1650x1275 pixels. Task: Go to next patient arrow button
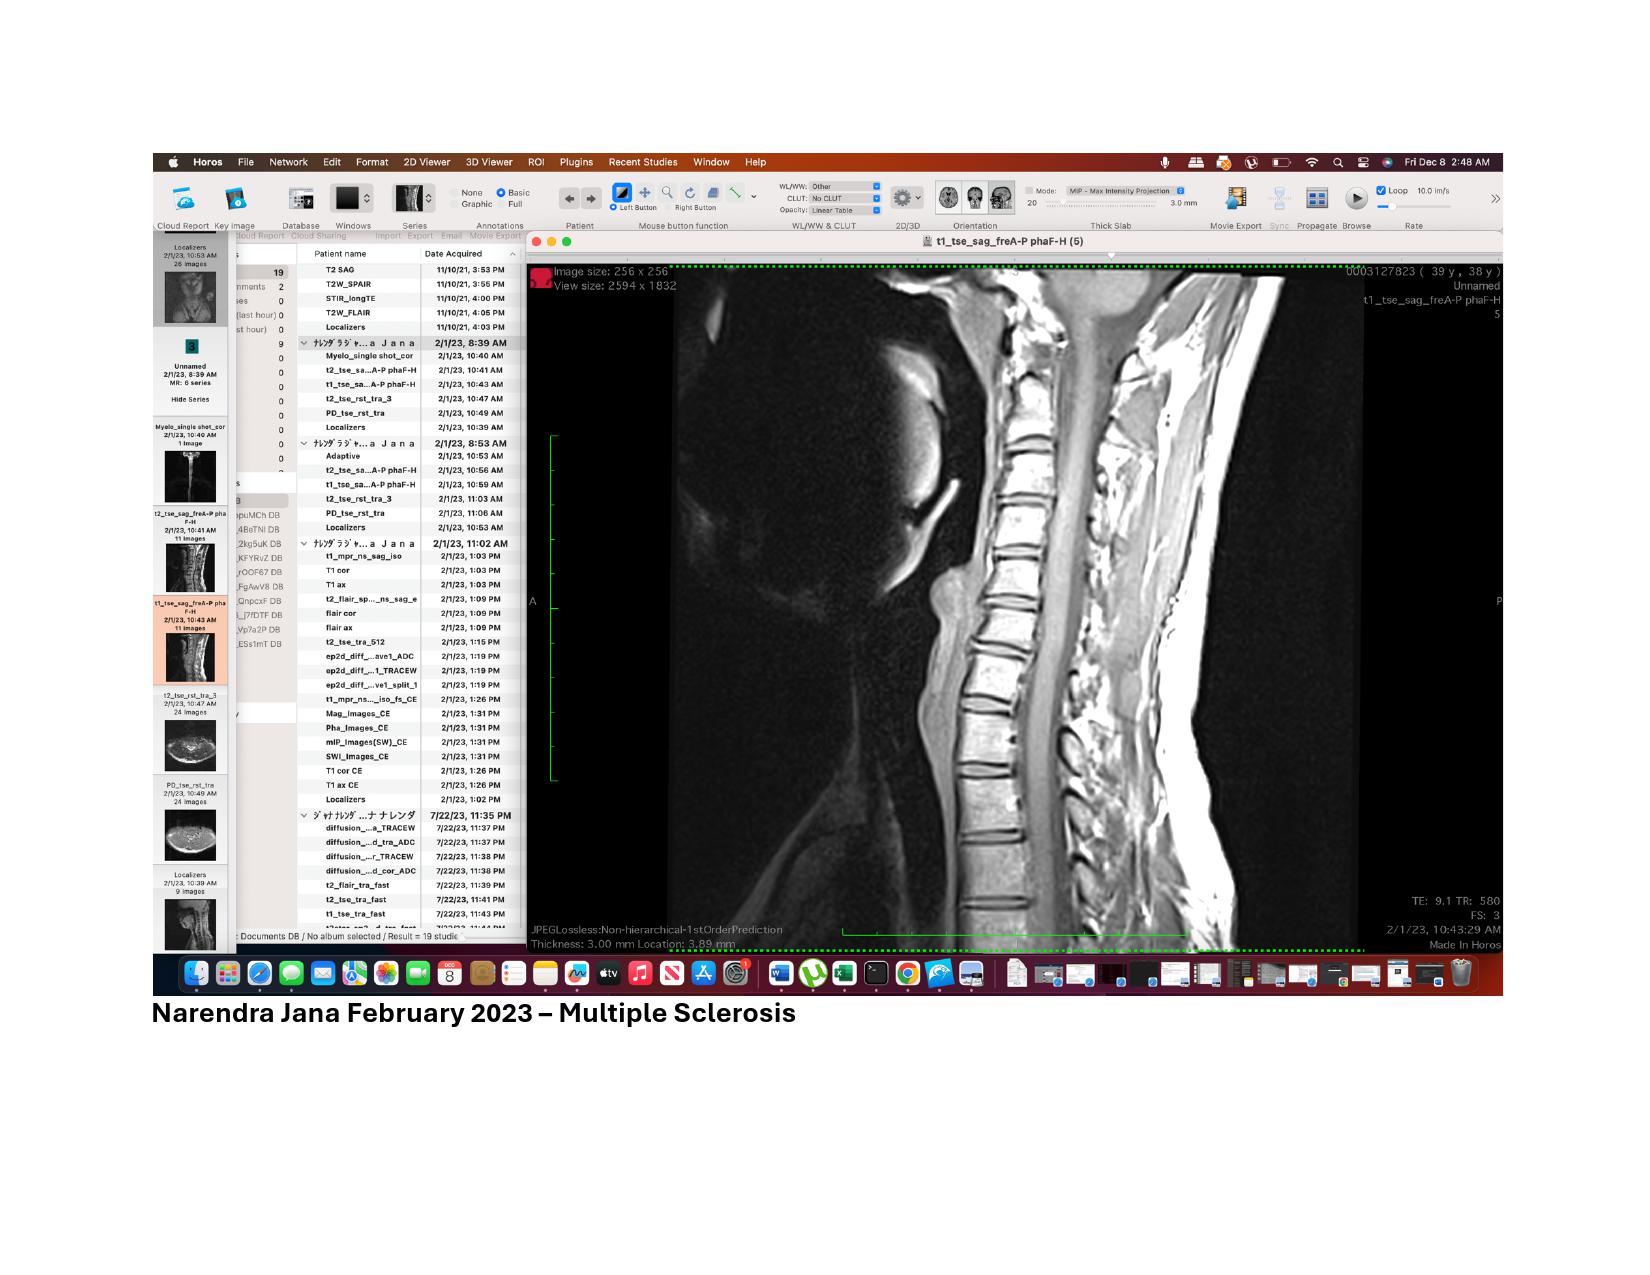[x=591, y=199]
